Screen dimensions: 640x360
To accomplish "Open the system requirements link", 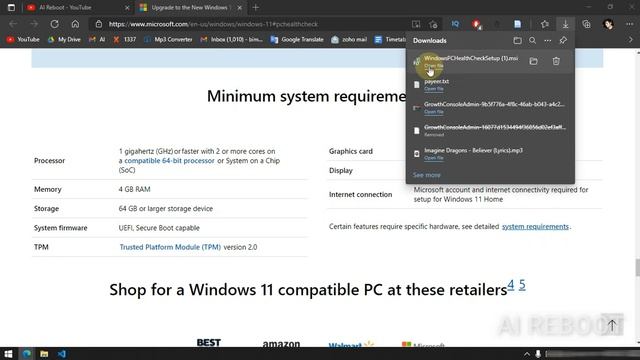I will [535, 227].
